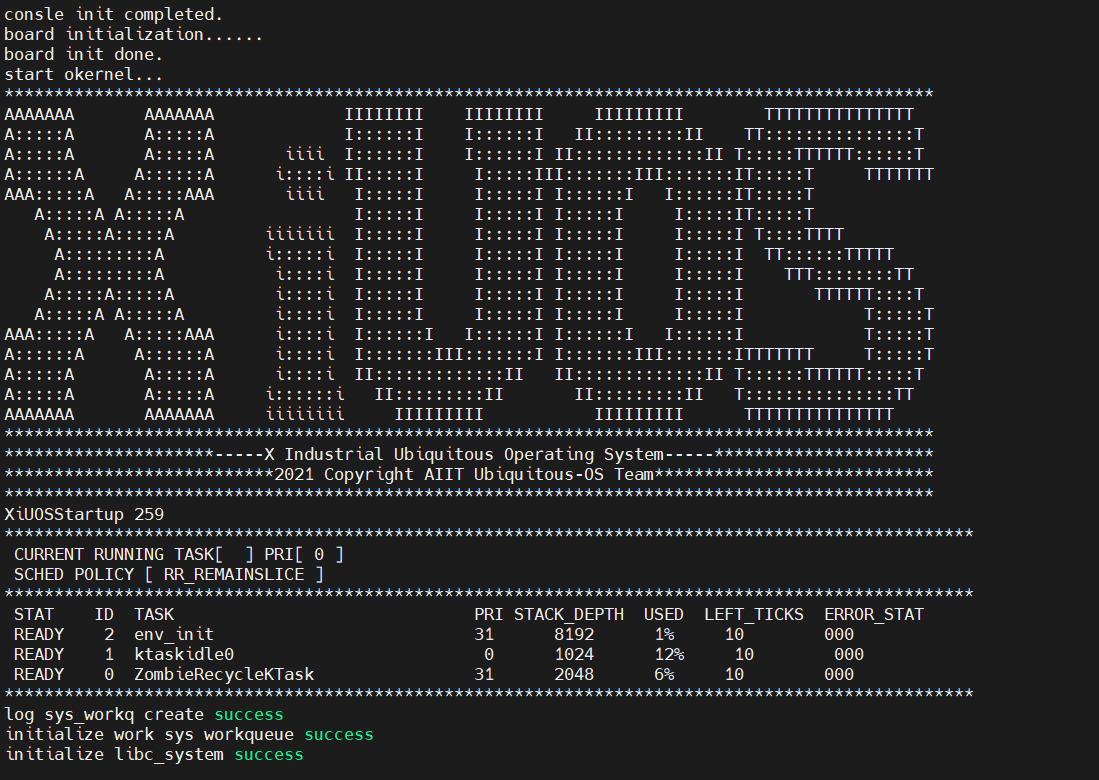This screenshot has width=1099, height=780.
Task: Click the priority 0 of ktaskidle0
Action: tap(489, 655)
